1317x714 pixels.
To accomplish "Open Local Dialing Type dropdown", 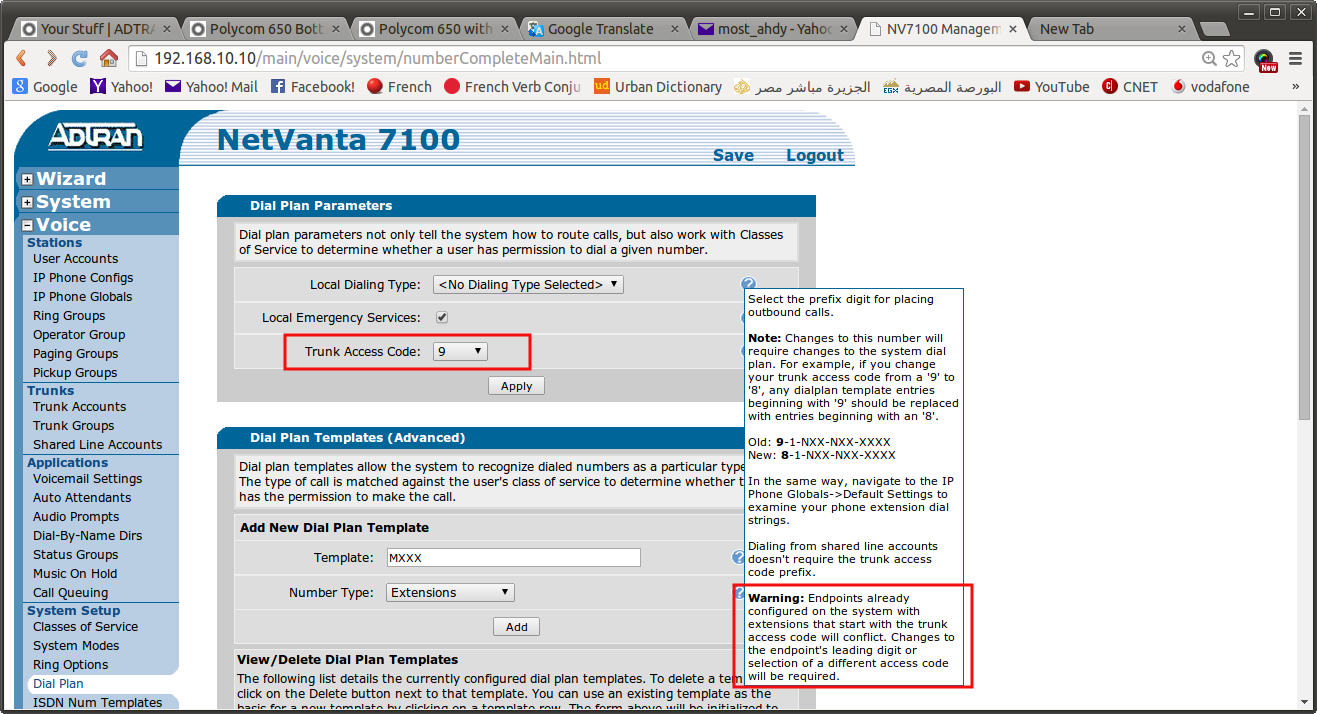I will 528,284.
